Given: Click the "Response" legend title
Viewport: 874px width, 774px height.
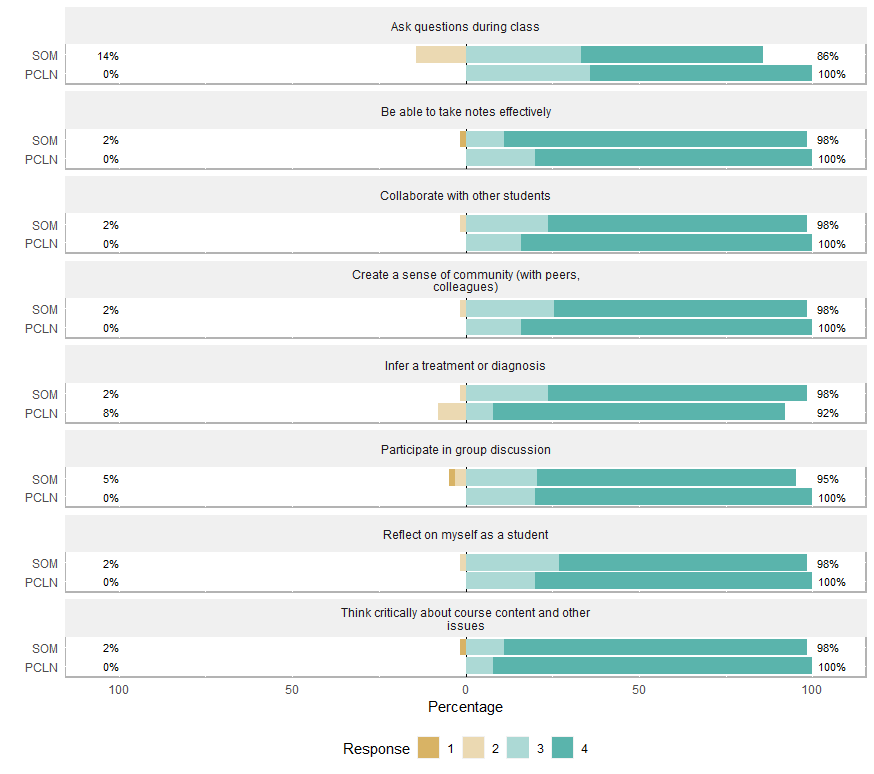Looking at the screenshot, I should click(376, 749).
